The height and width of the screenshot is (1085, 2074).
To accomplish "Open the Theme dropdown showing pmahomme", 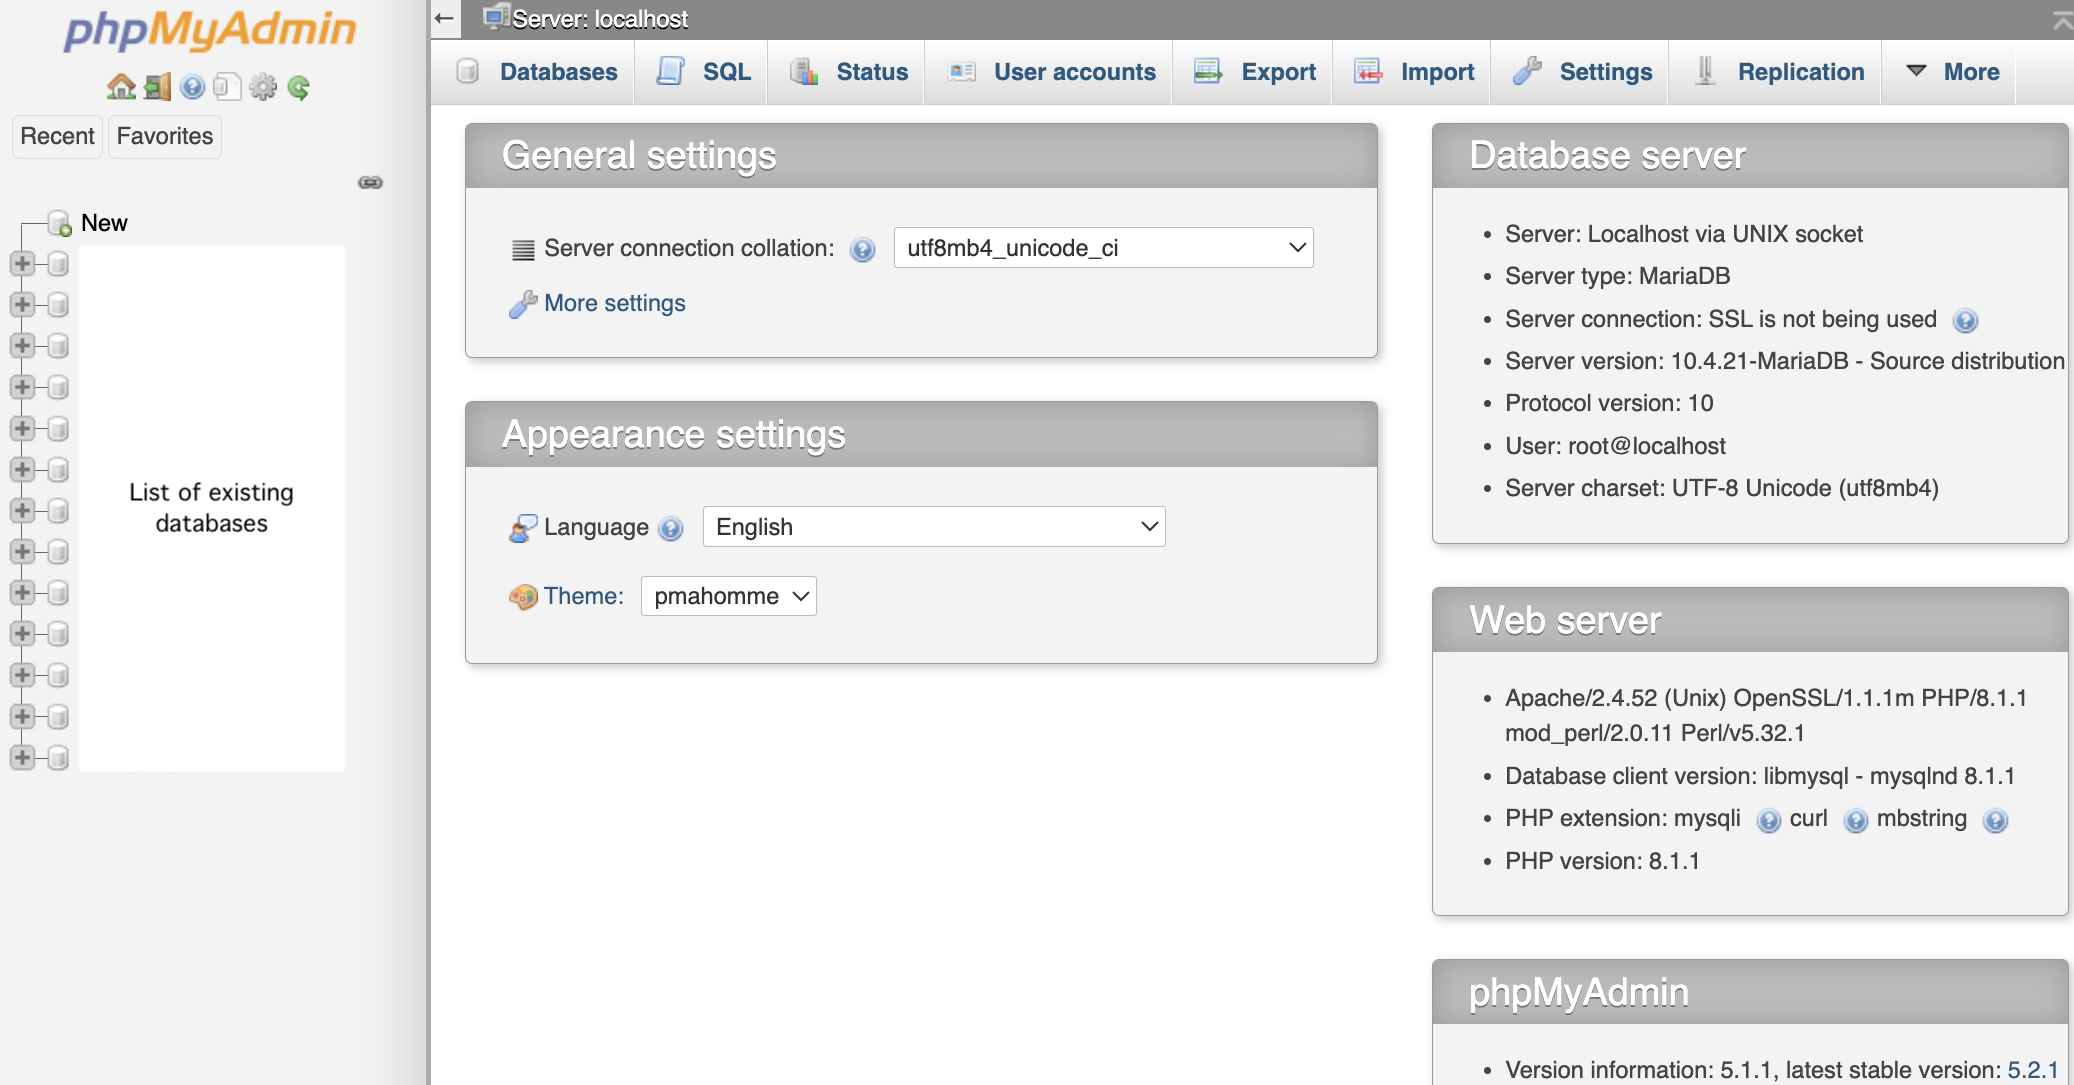I will [x=728, y=596].
